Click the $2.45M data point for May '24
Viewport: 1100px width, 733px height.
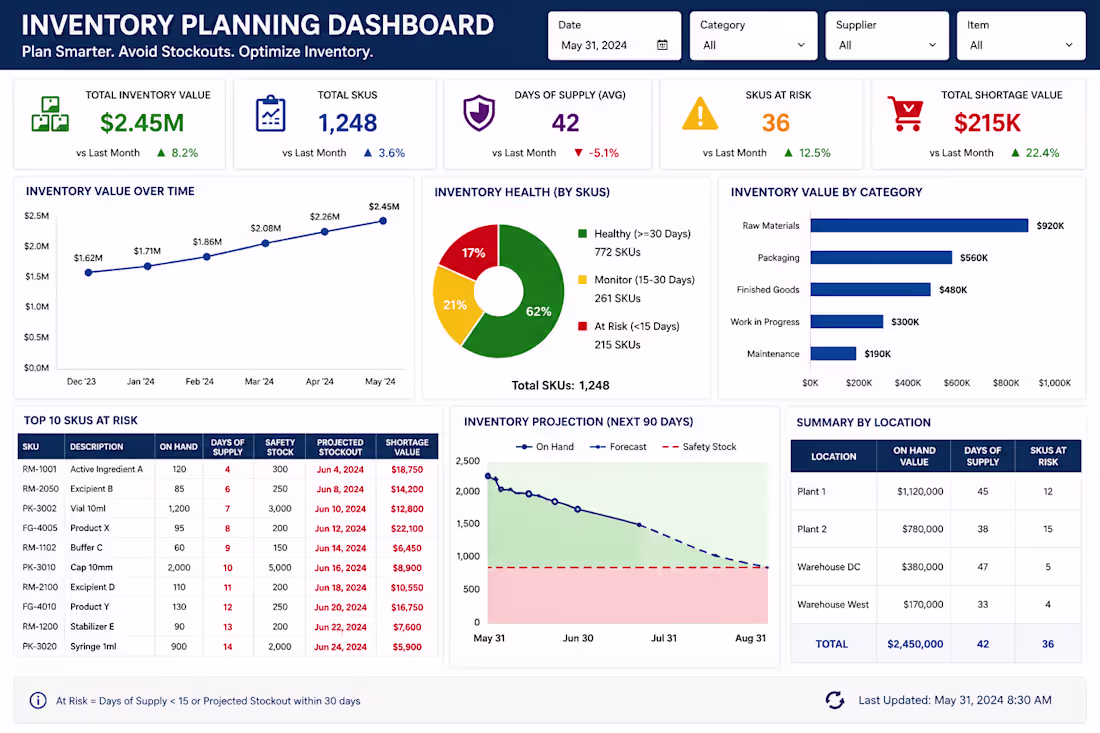[383, 221]
